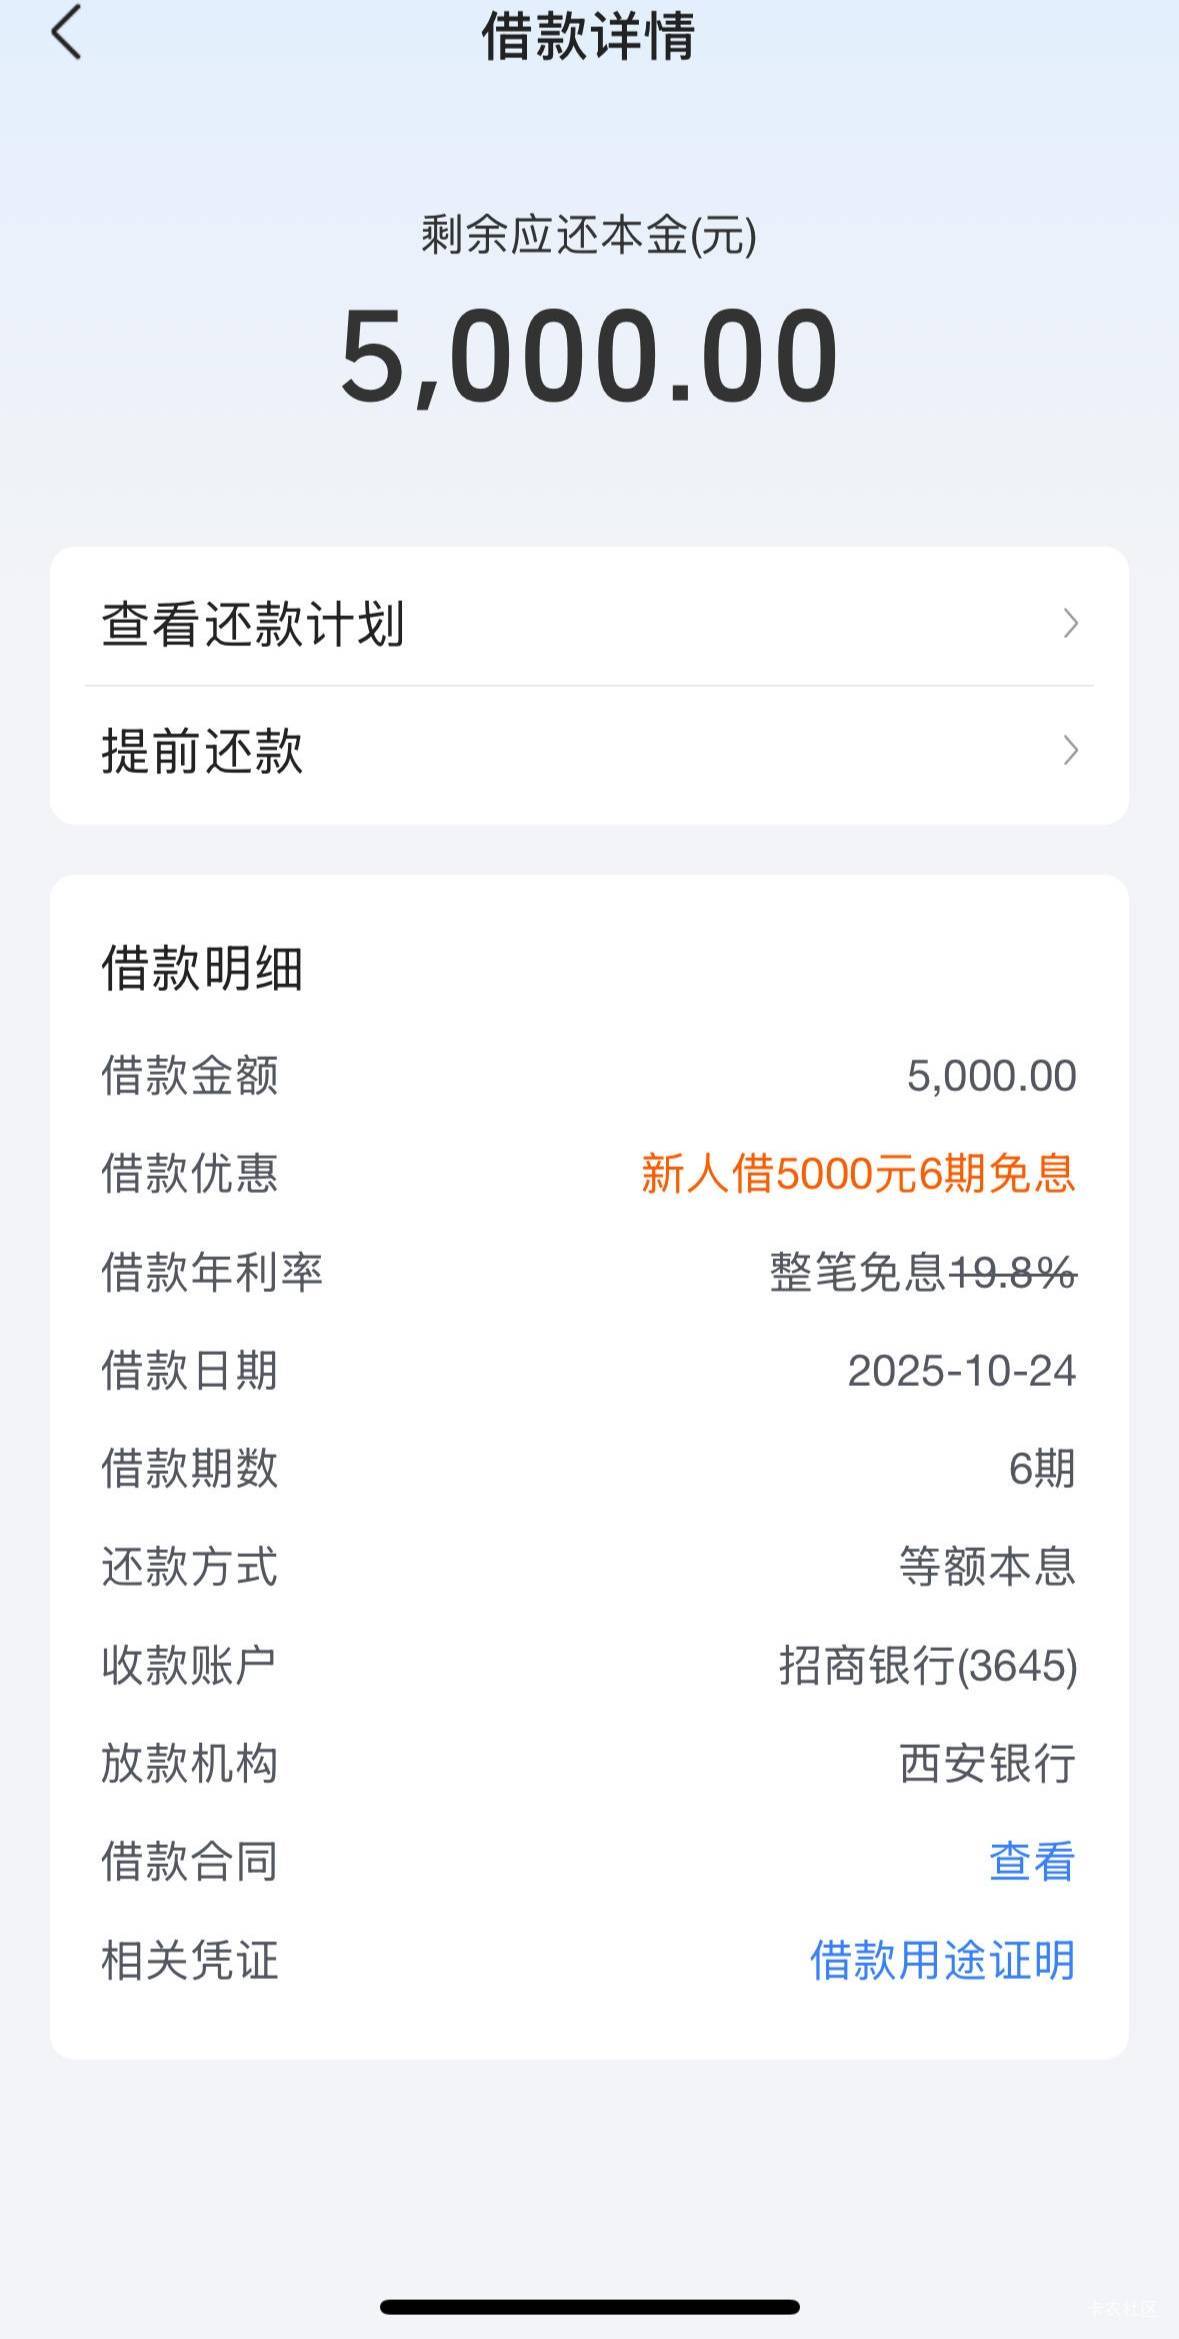Open 借款用途证明 voucher link
1179x2339 pixels.
pos(942,1960)
